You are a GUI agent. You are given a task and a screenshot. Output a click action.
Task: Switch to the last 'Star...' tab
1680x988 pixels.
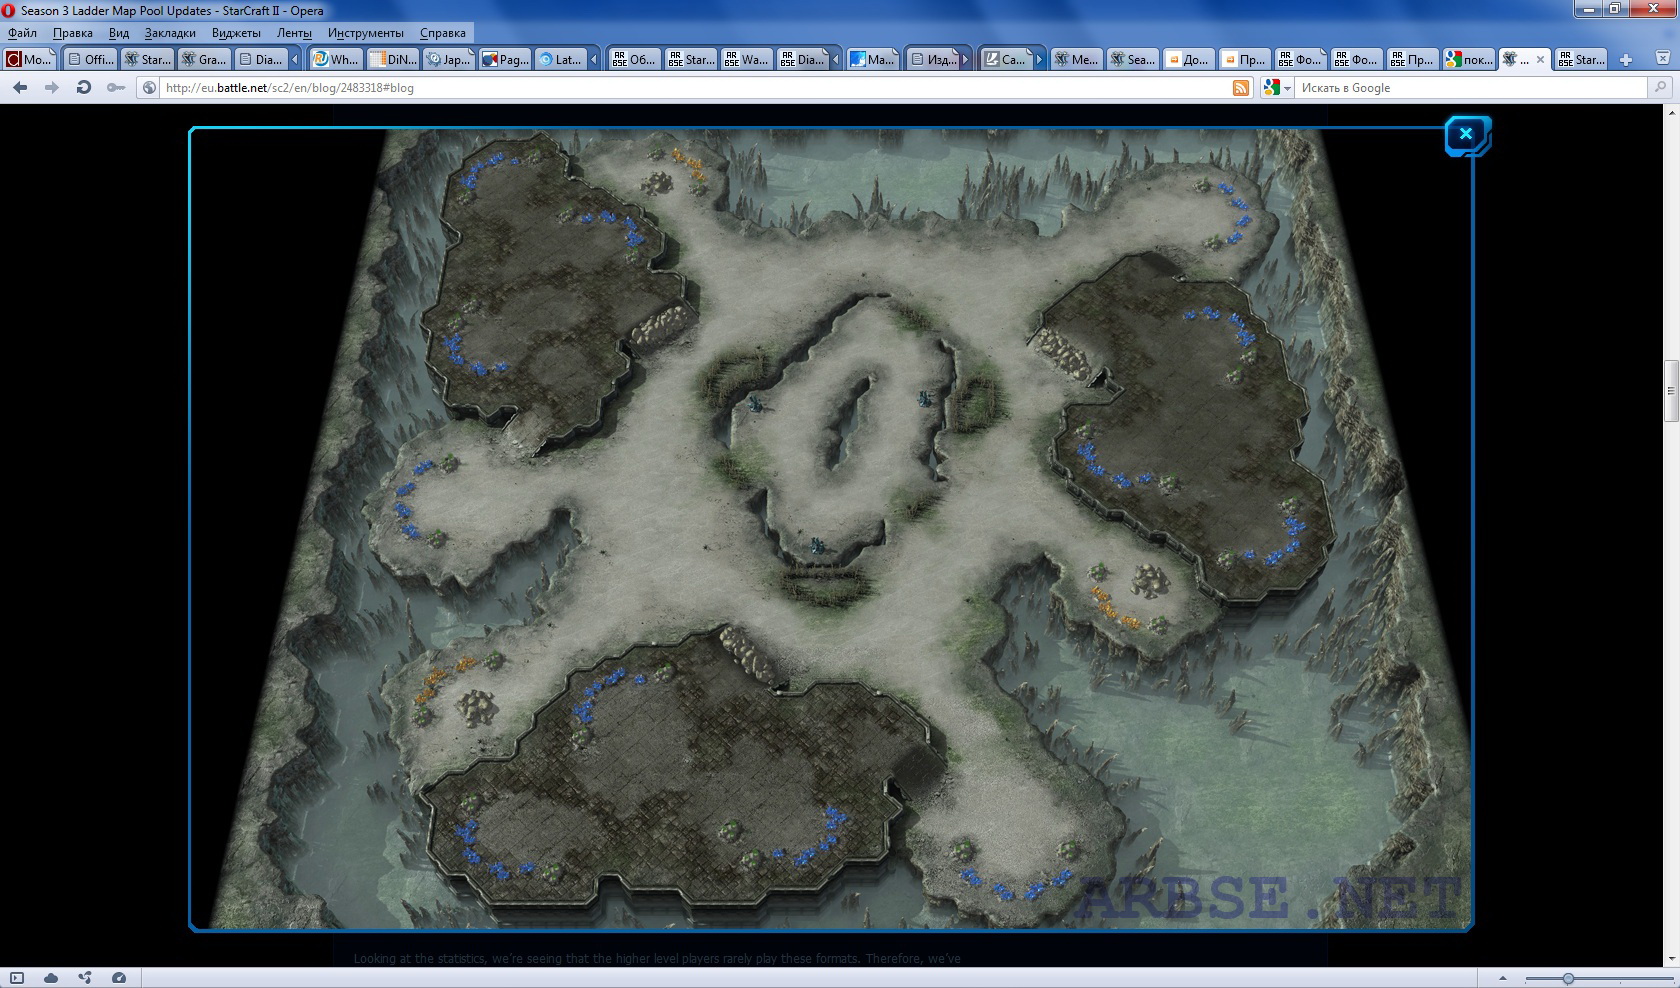[x=1582, y=60]
